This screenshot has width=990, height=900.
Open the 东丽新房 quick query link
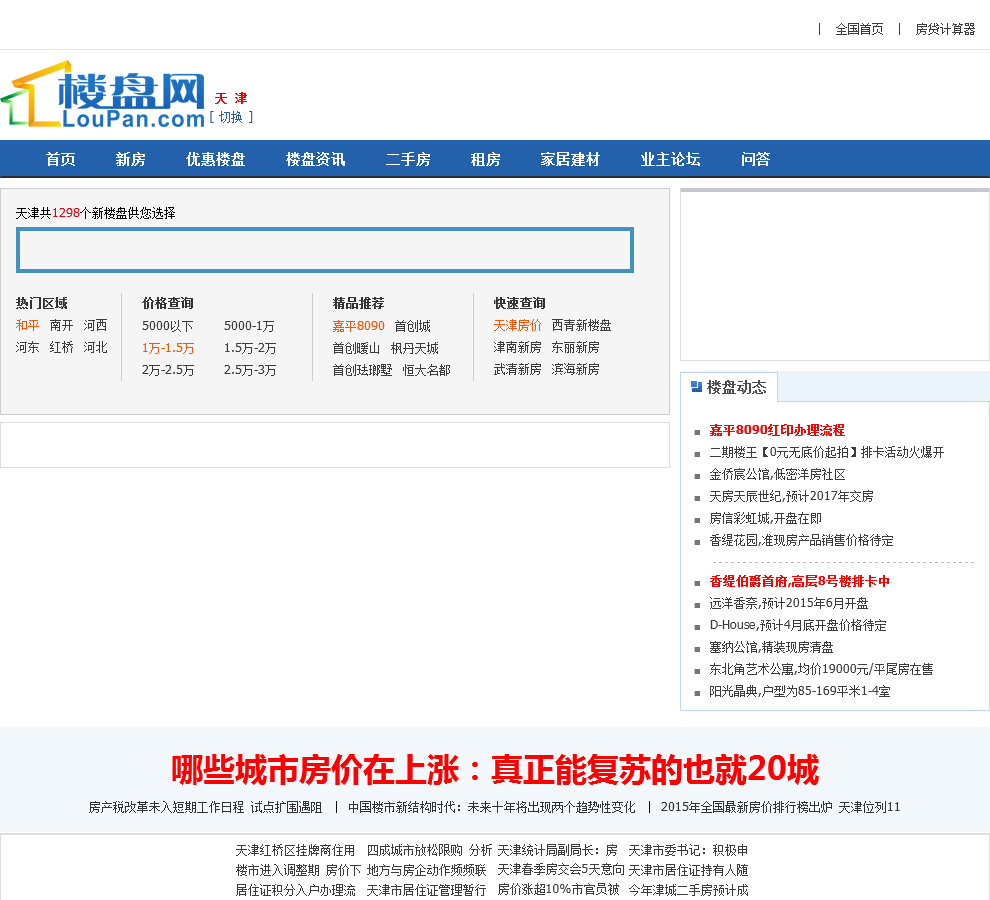click(575, 347)
